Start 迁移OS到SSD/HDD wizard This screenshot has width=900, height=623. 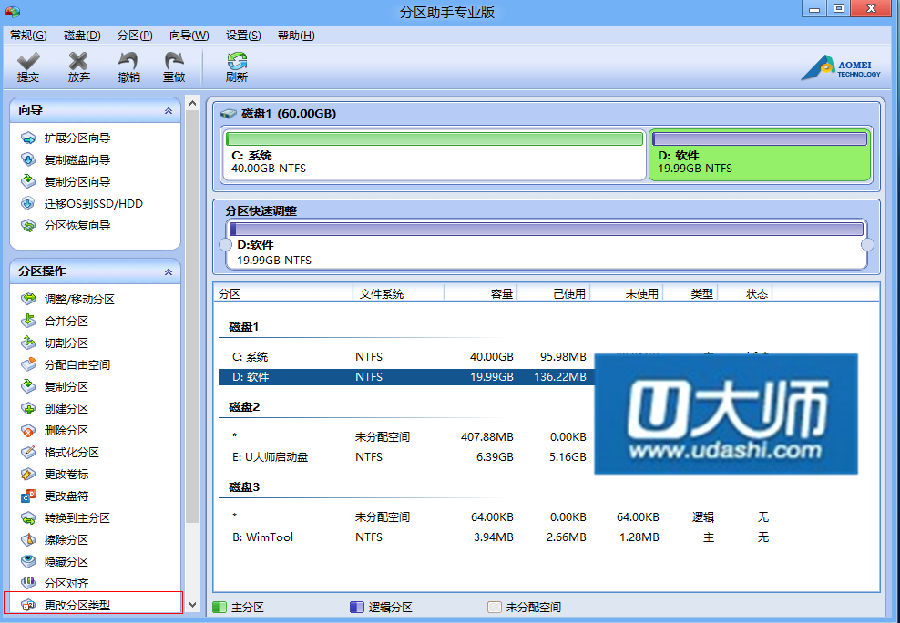93,204
